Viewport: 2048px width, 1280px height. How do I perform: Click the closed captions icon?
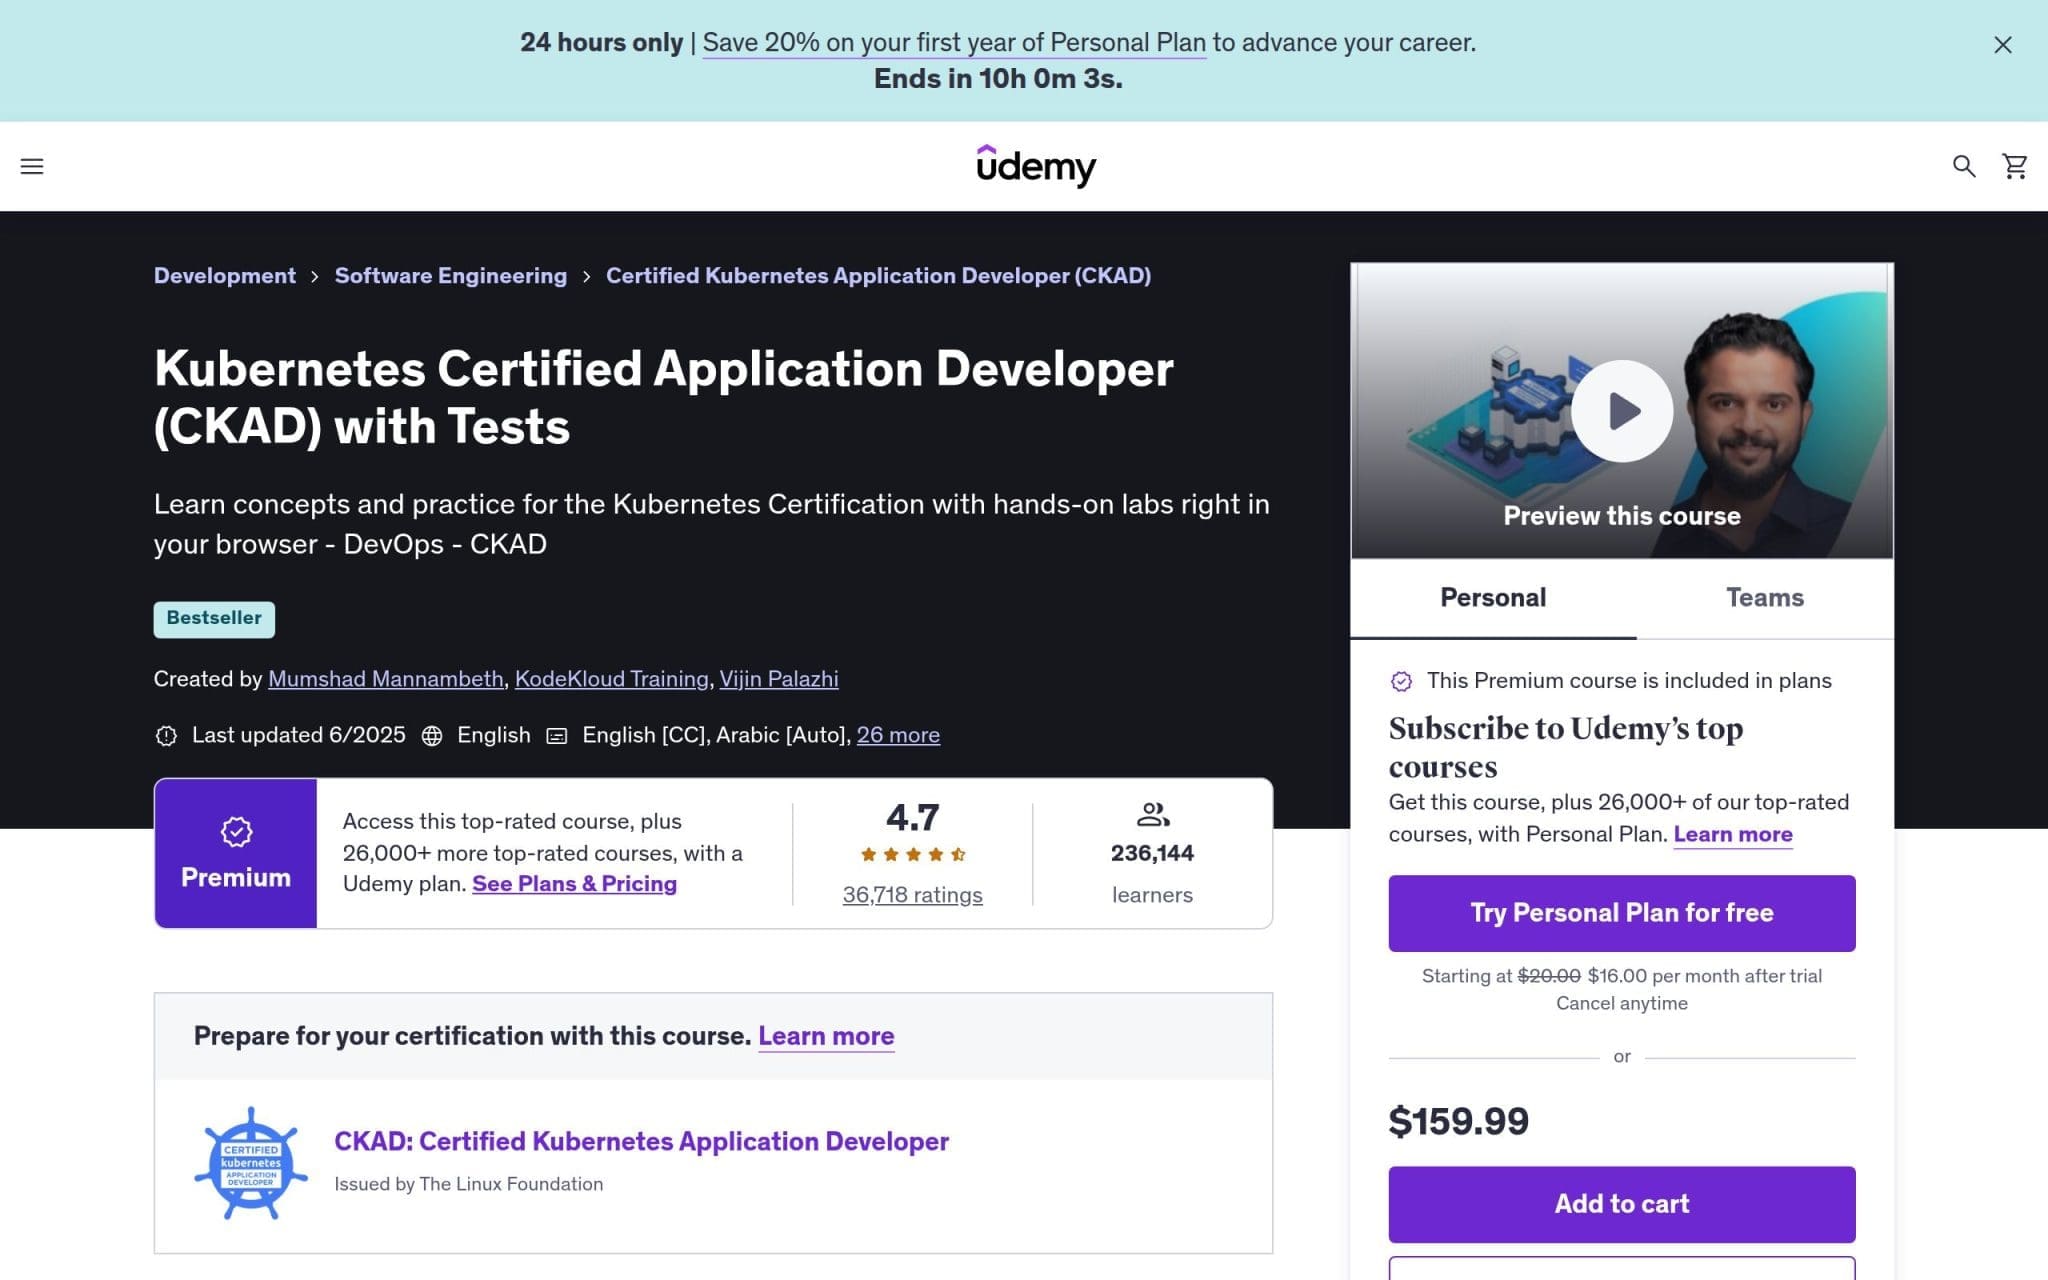[x=556, y=735]
